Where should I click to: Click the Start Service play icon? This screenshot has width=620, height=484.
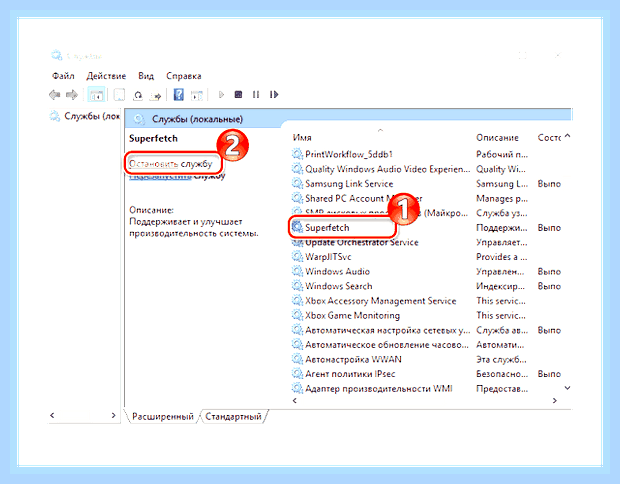[x=221, y=95]
